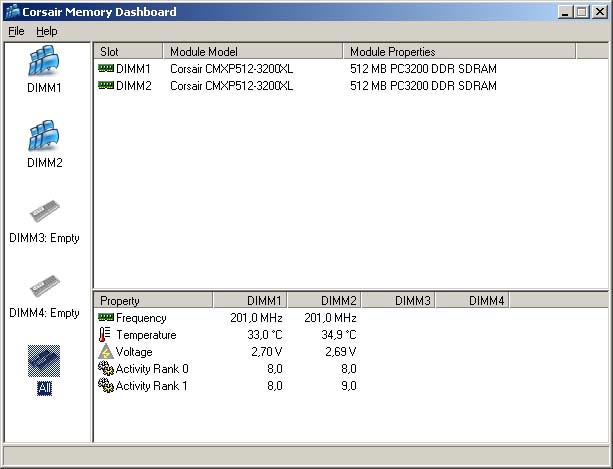Screen dimensions: 613x469
Task: Open the Help menu
Action: pyautogui.click(x=47, y=31)
